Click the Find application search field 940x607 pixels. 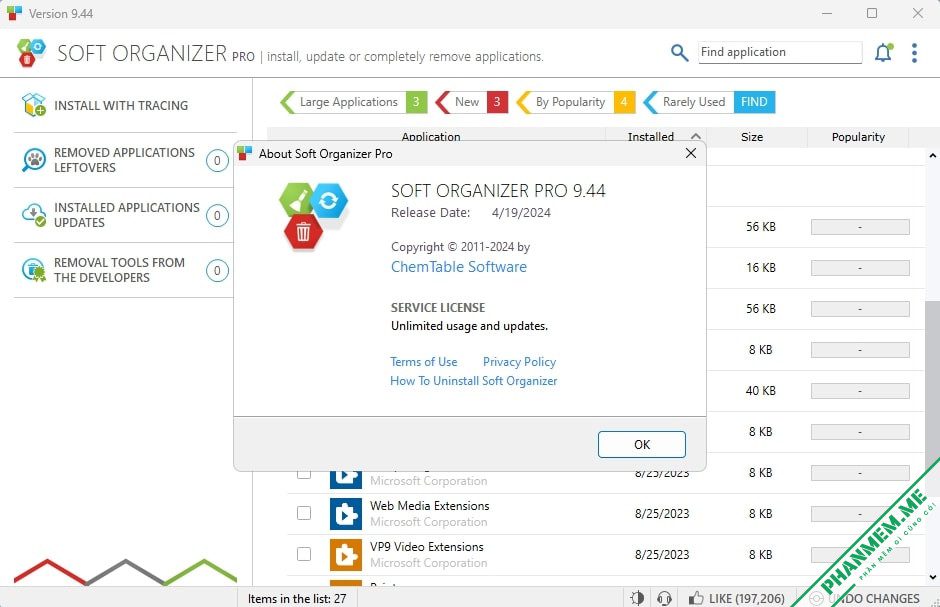(780, 52)
